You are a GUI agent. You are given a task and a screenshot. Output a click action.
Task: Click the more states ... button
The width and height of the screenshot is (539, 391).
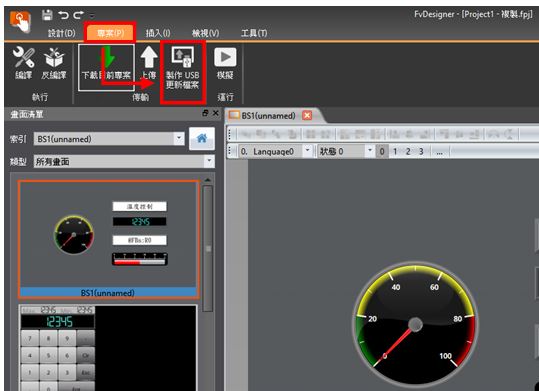pyautogui.click(x=439, y=151)
